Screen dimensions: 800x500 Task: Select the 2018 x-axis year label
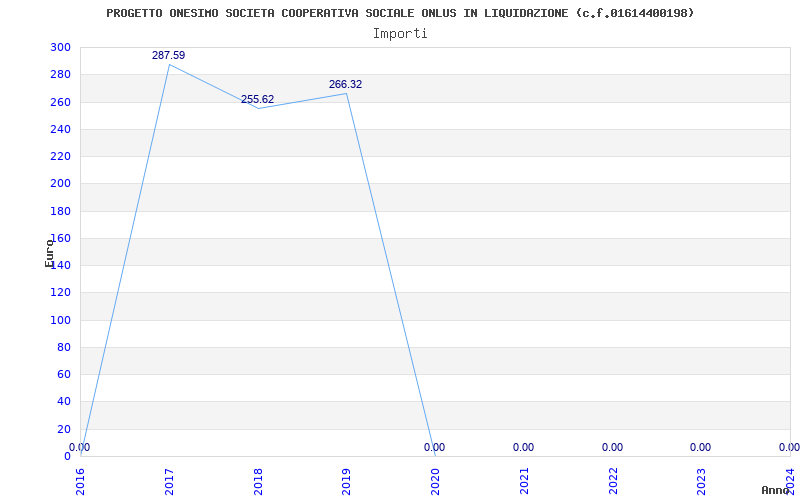pyautogui.click(x=258, y=481)
